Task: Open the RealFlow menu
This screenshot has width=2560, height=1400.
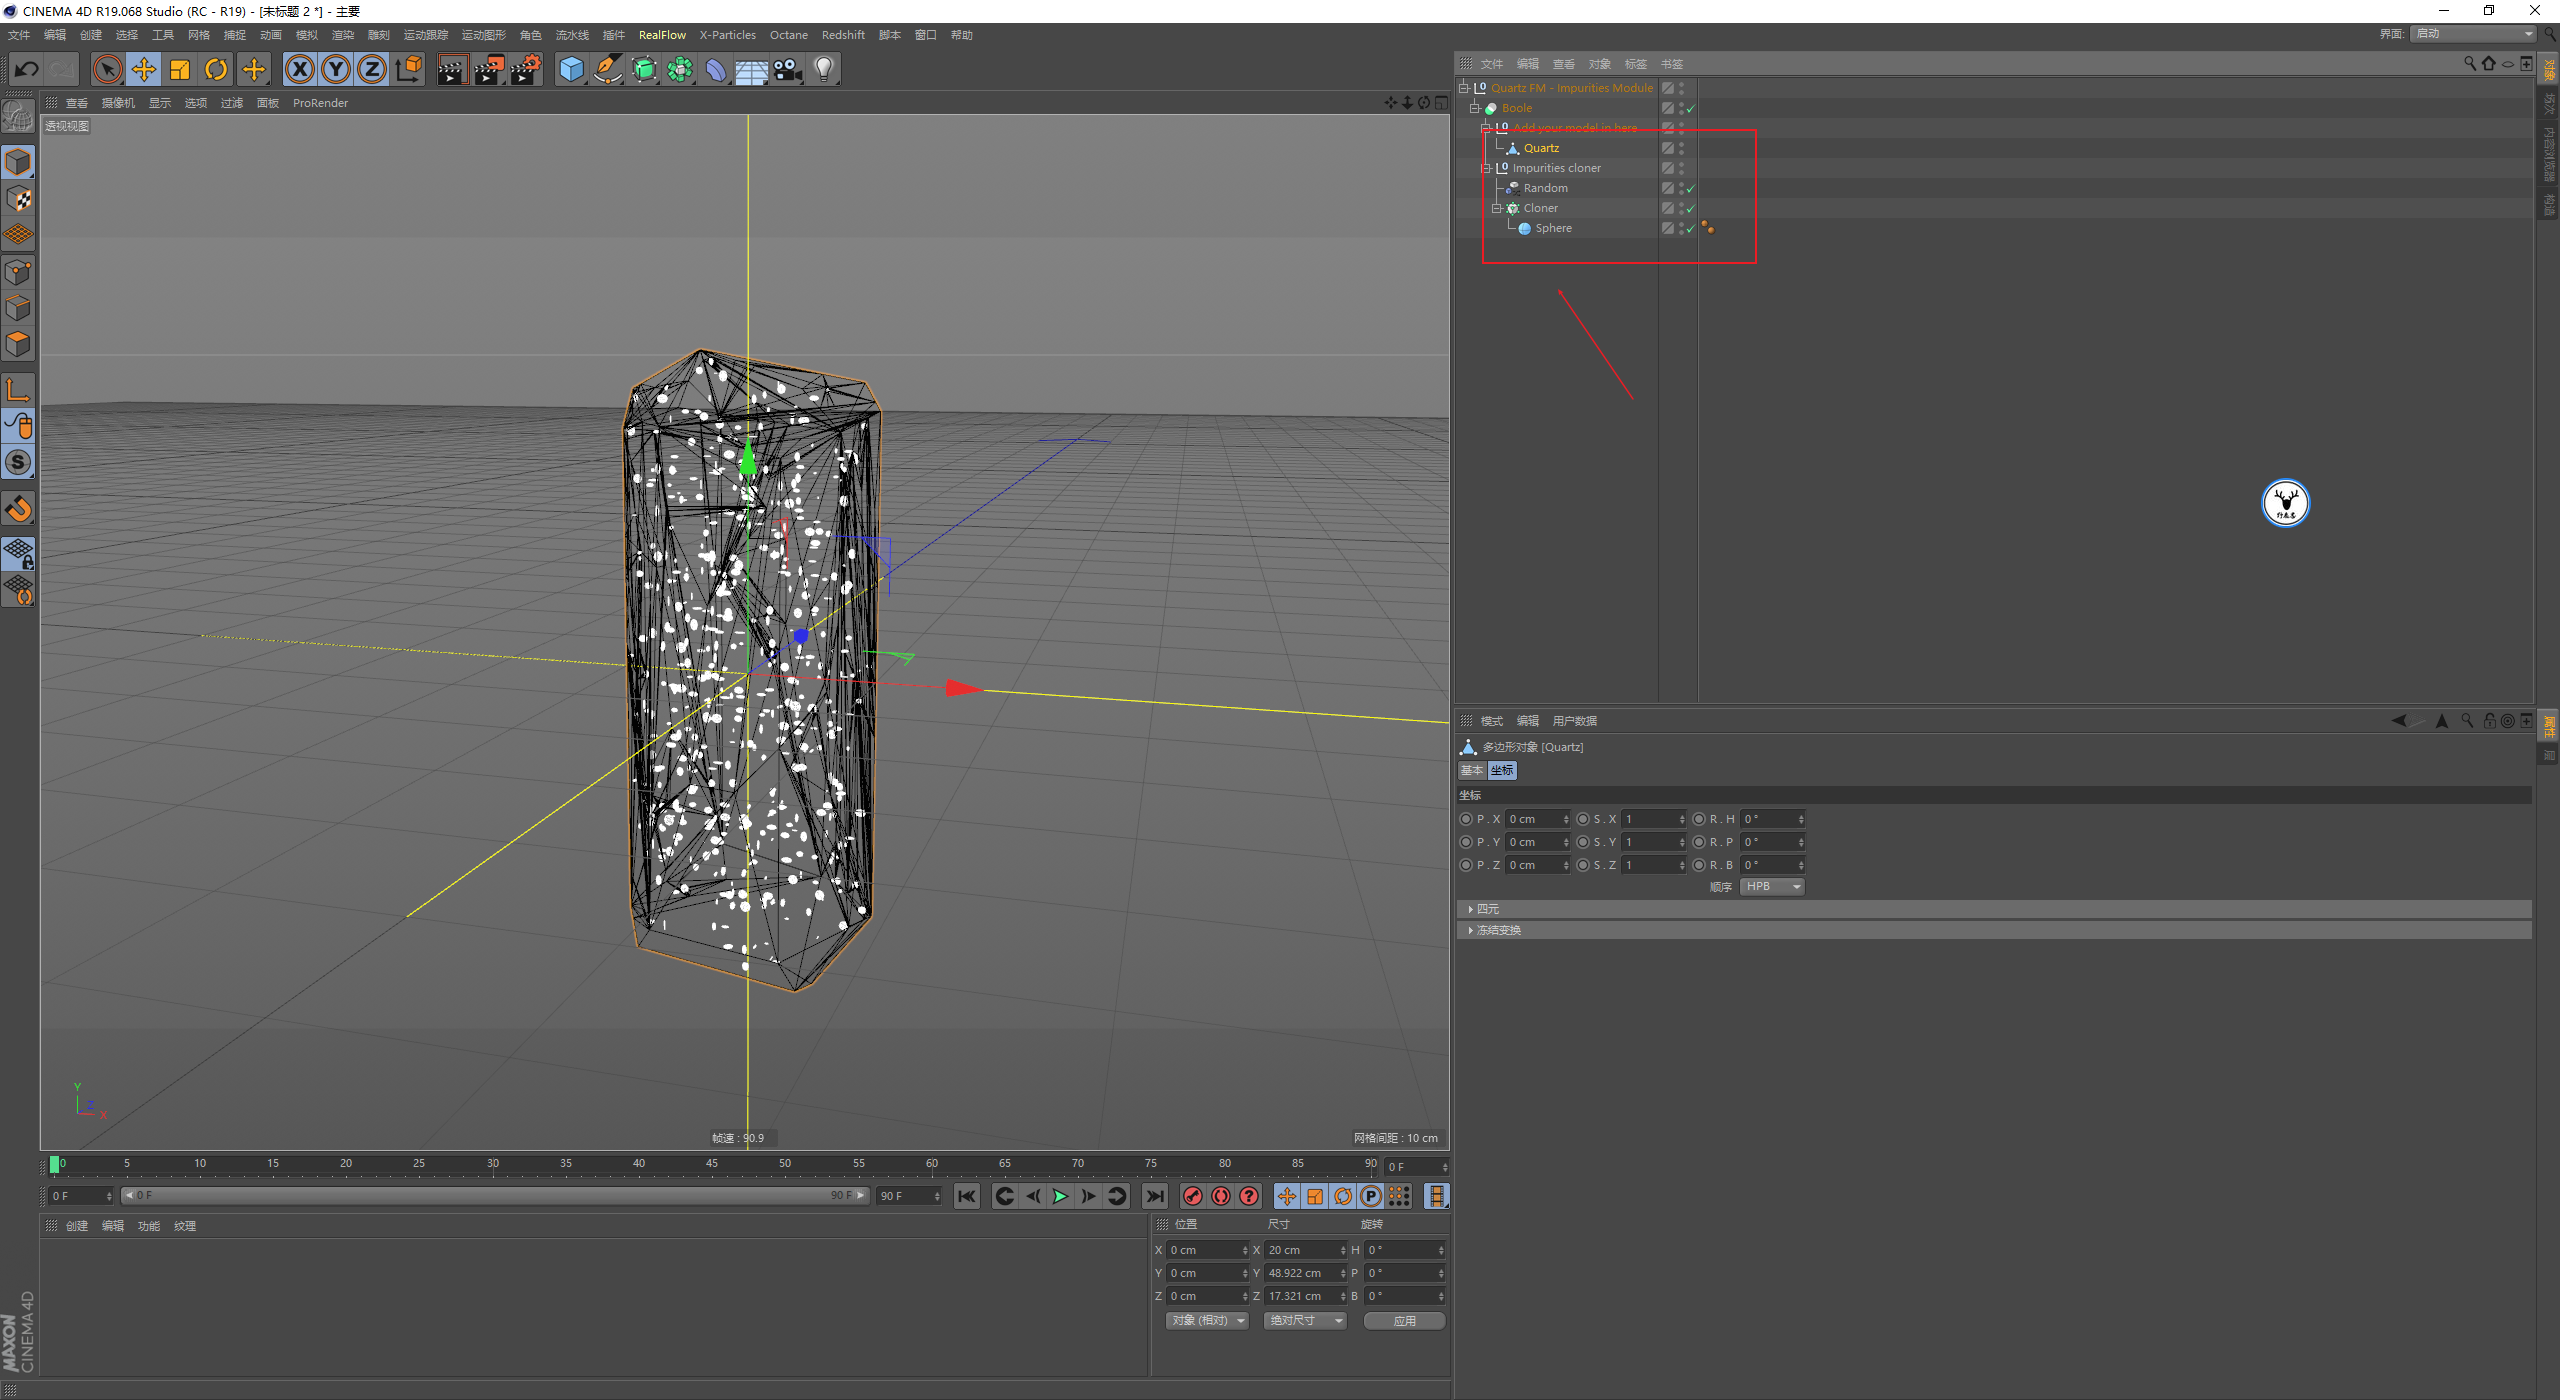Action: 662,35
